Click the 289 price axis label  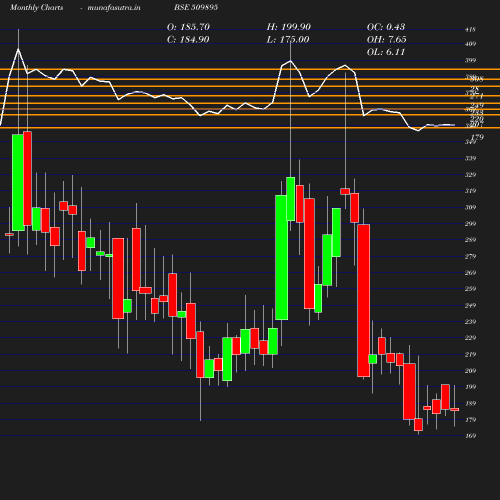[470, 240]
